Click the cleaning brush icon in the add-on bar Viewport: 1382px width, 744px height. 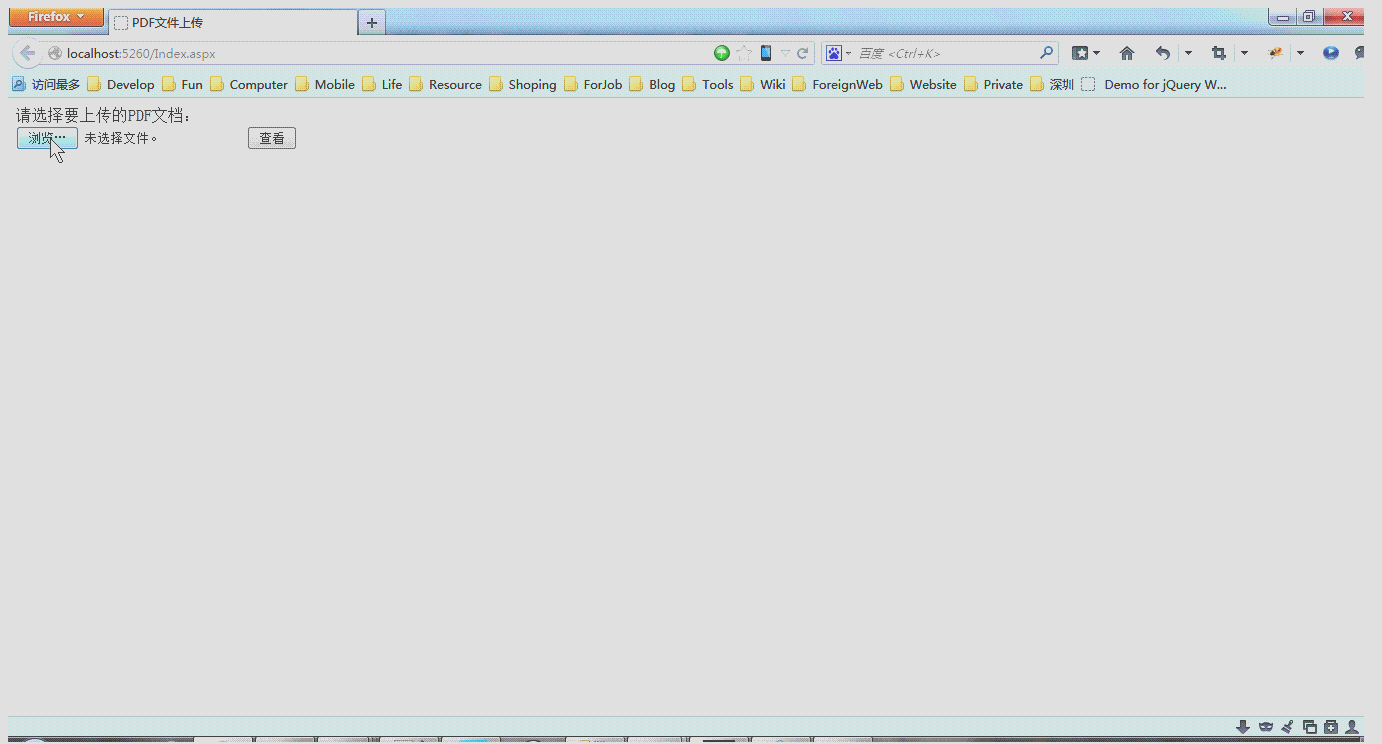[1288, 727]
